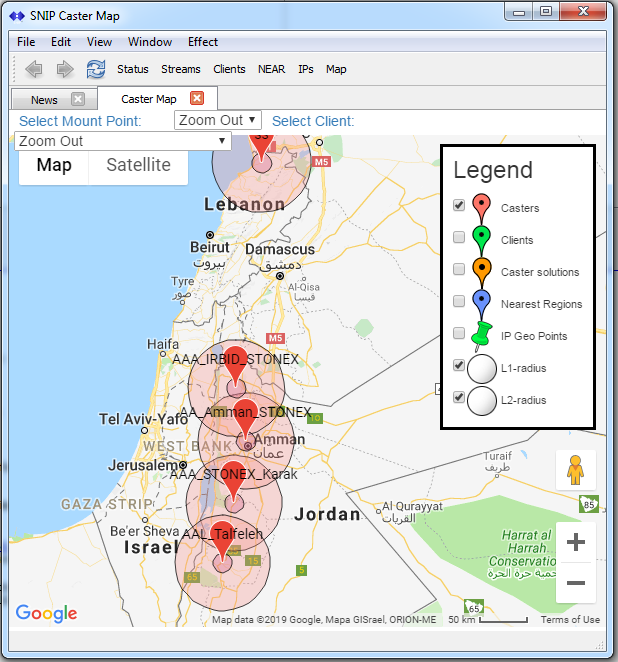This screenshot has width=618, height=662.
Task: Click the Legend heading
Action: point(493,171)
